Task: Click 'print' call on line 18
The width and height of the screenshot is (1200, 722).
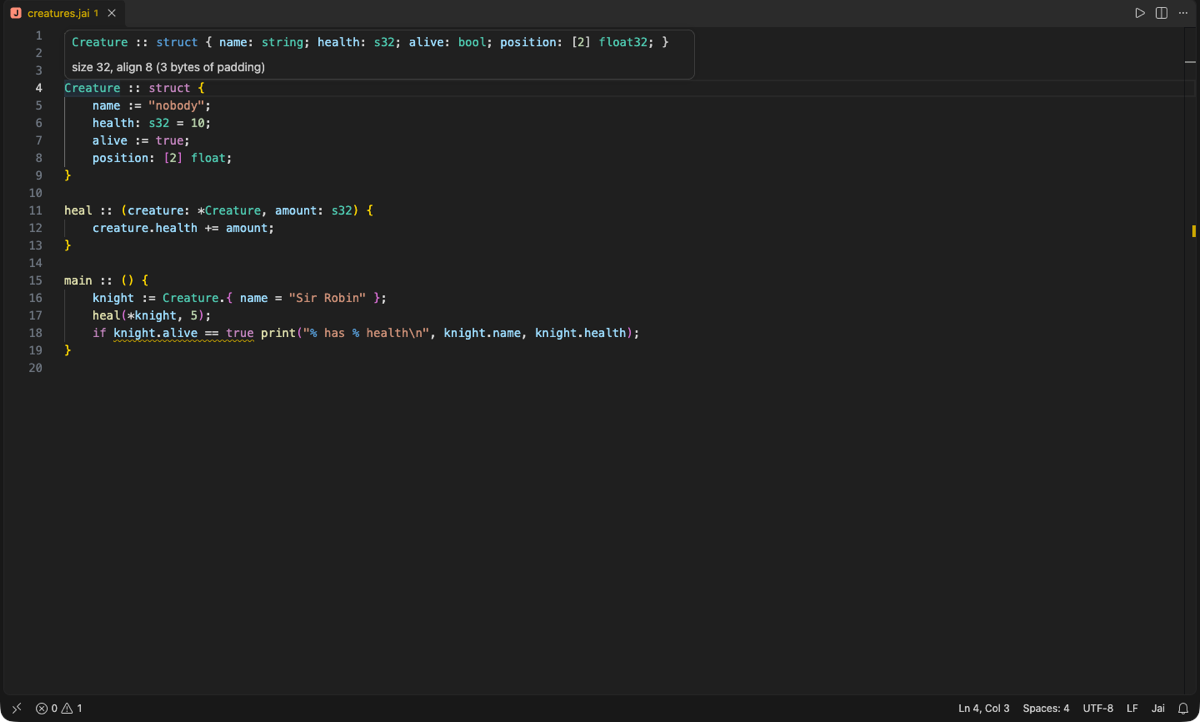Action: (x=278, y=333)
